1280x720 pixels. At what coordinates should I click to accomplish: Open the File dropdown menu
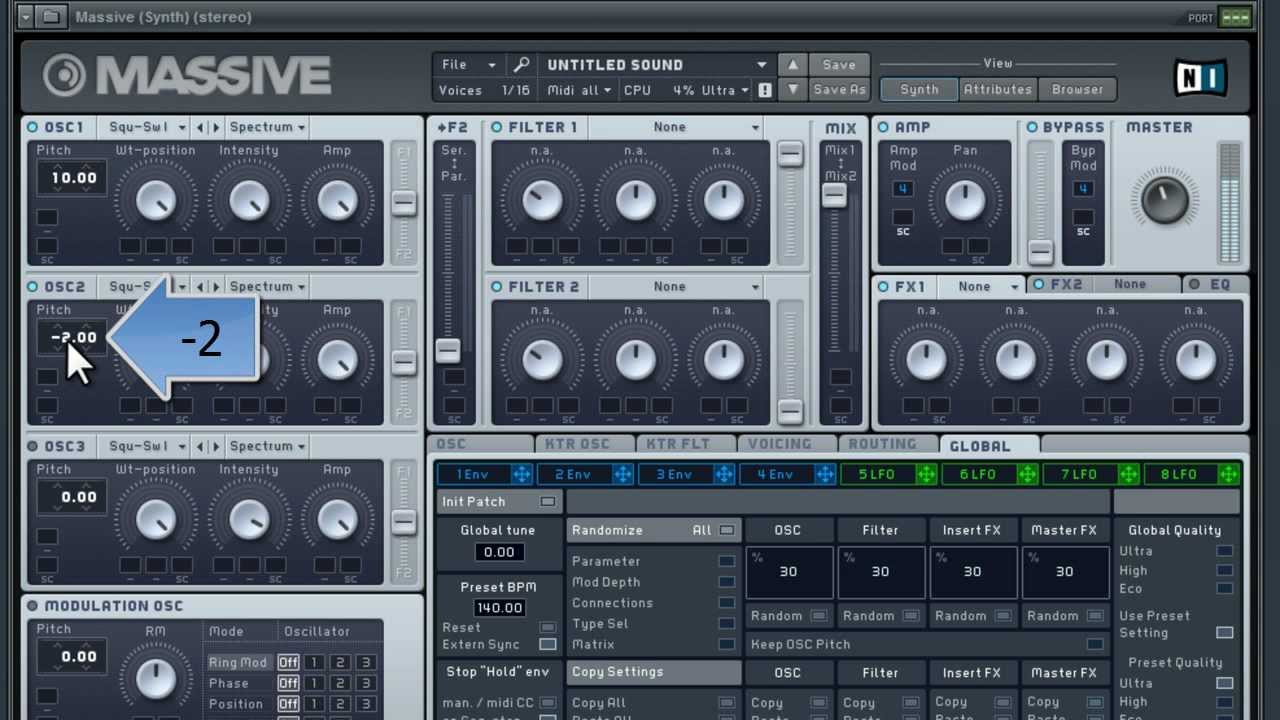pos(469,64)
